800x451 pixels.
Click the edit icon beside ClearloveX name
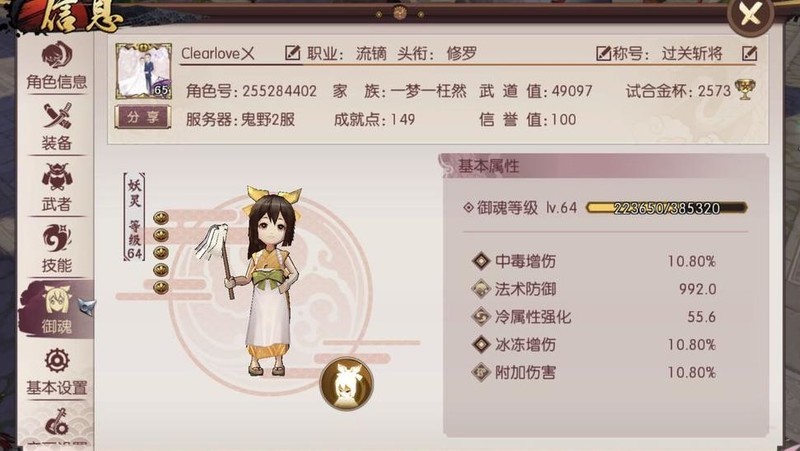292,53
